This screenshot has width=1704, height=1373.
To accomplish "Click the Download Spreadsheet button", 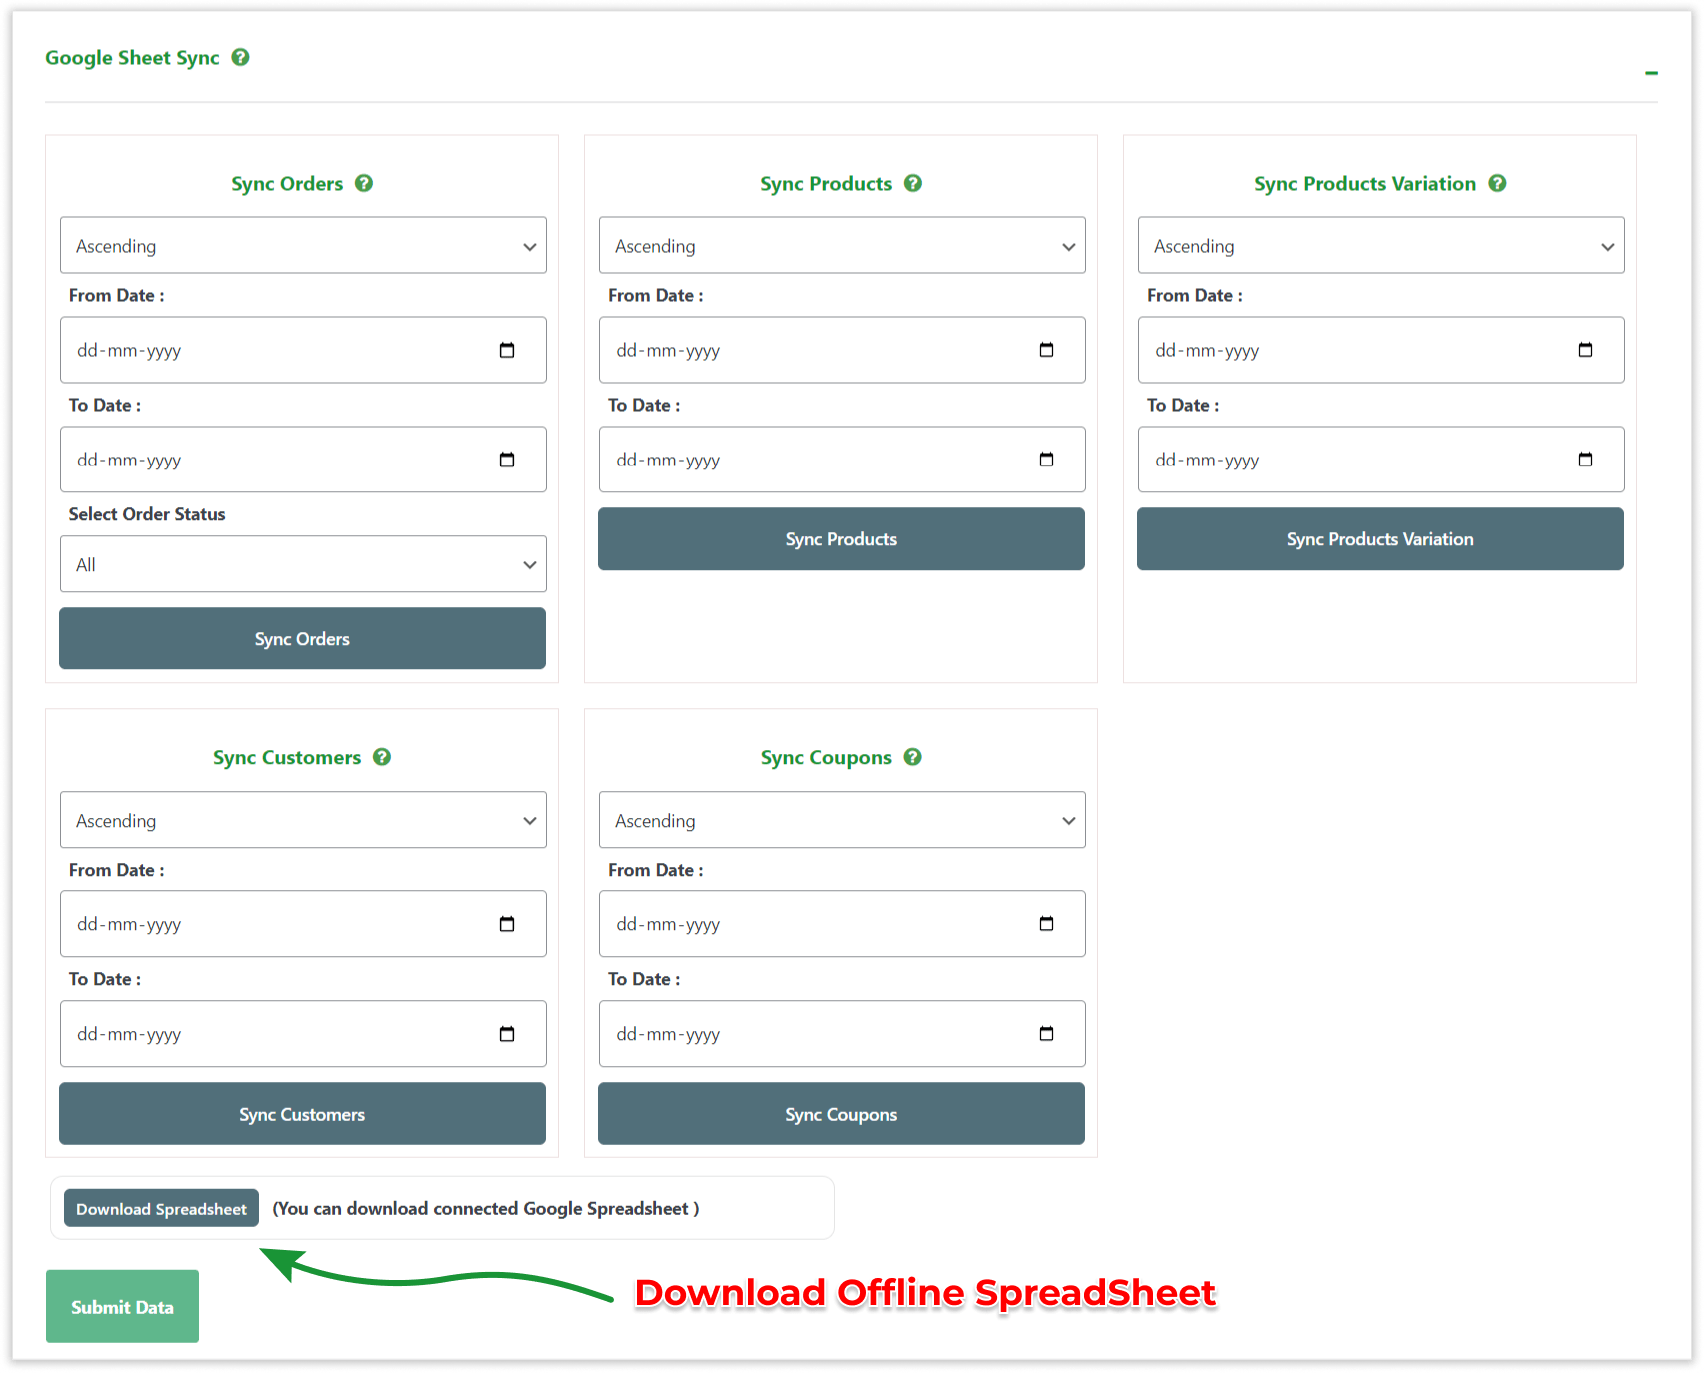I will [161, 1208].
